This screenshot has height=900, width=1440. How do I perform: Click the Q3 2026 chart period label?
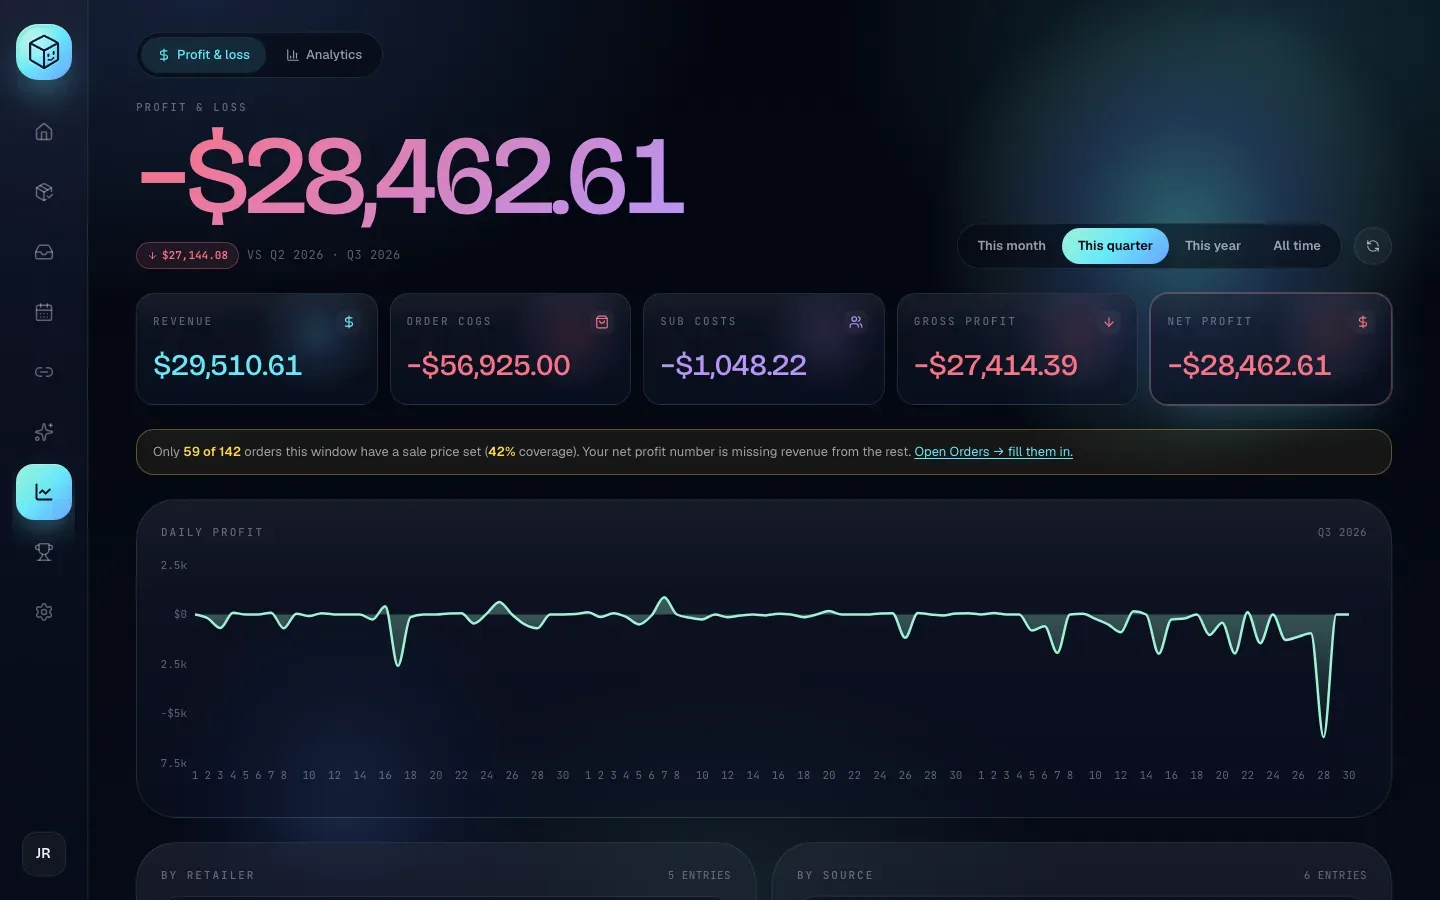click(x=1342, y=533)
